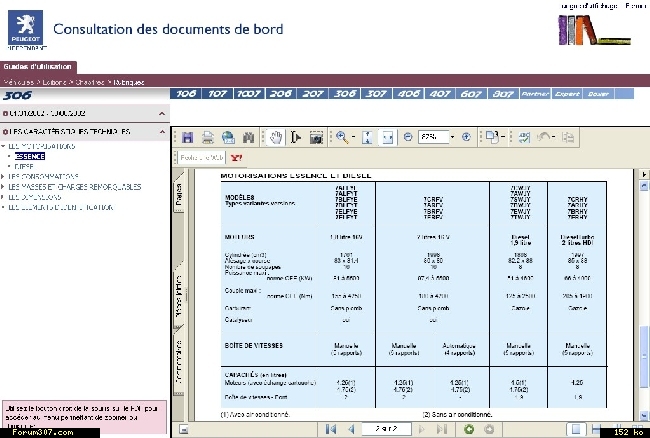Image resolution: width=650 pixels, height=438 pixels.
Task: Click the green previous view button
Action: click(469, 429)
